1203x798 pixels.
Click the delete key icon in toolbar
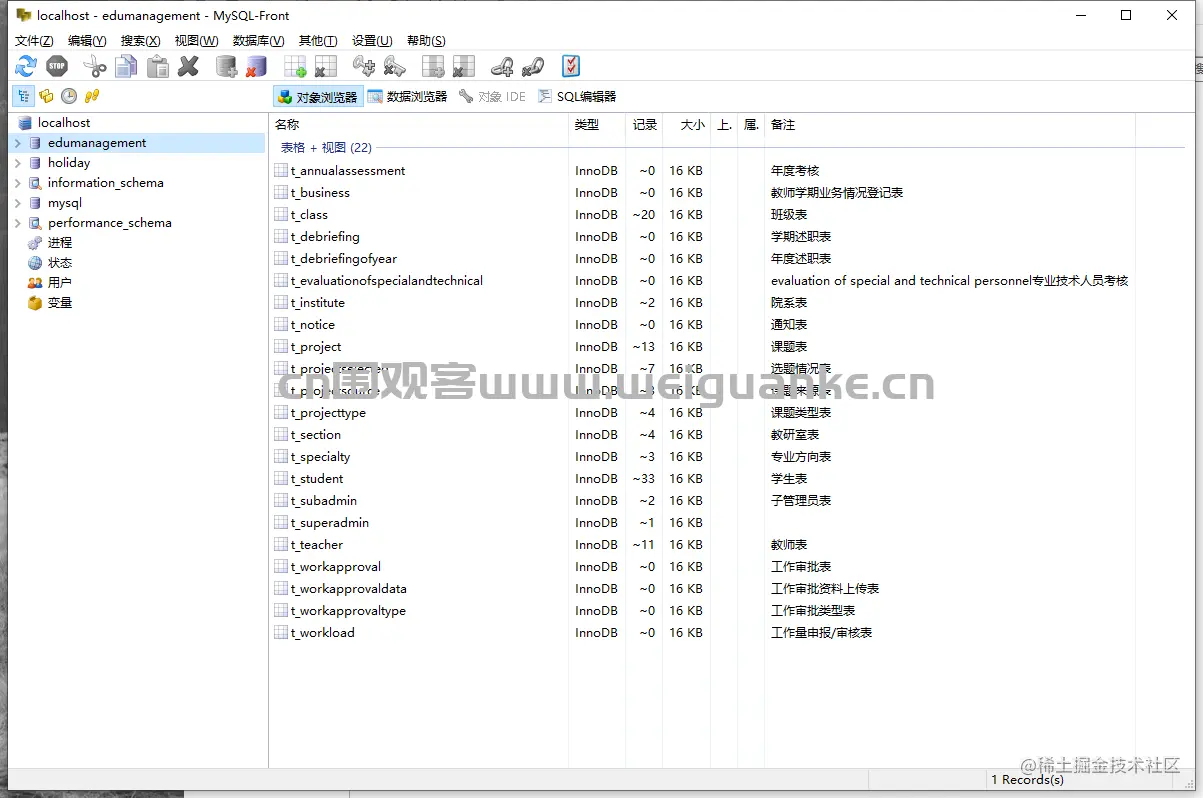click(x=395, y=67)
